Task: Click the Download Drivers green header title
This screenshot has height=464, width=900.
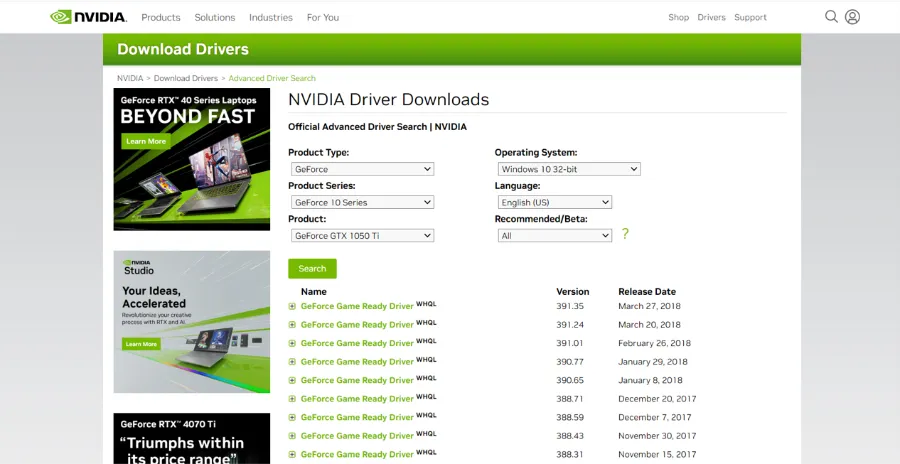Action: (183, 49)
